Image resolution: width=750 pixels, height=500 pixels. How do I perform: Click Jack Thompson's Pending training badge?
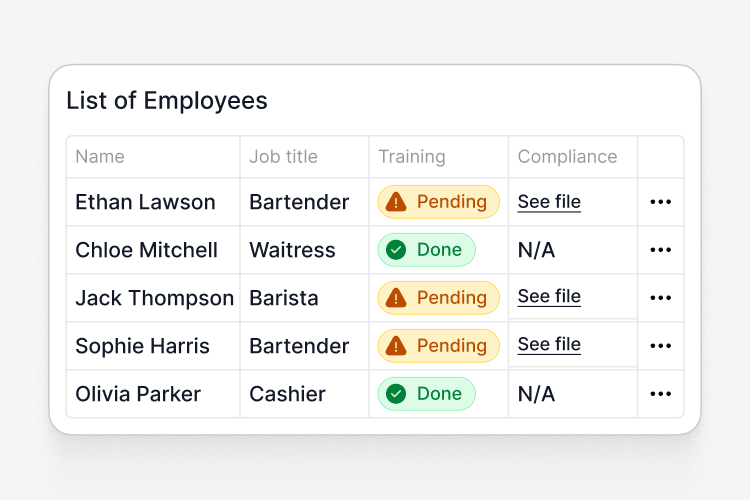click(439, 298)
